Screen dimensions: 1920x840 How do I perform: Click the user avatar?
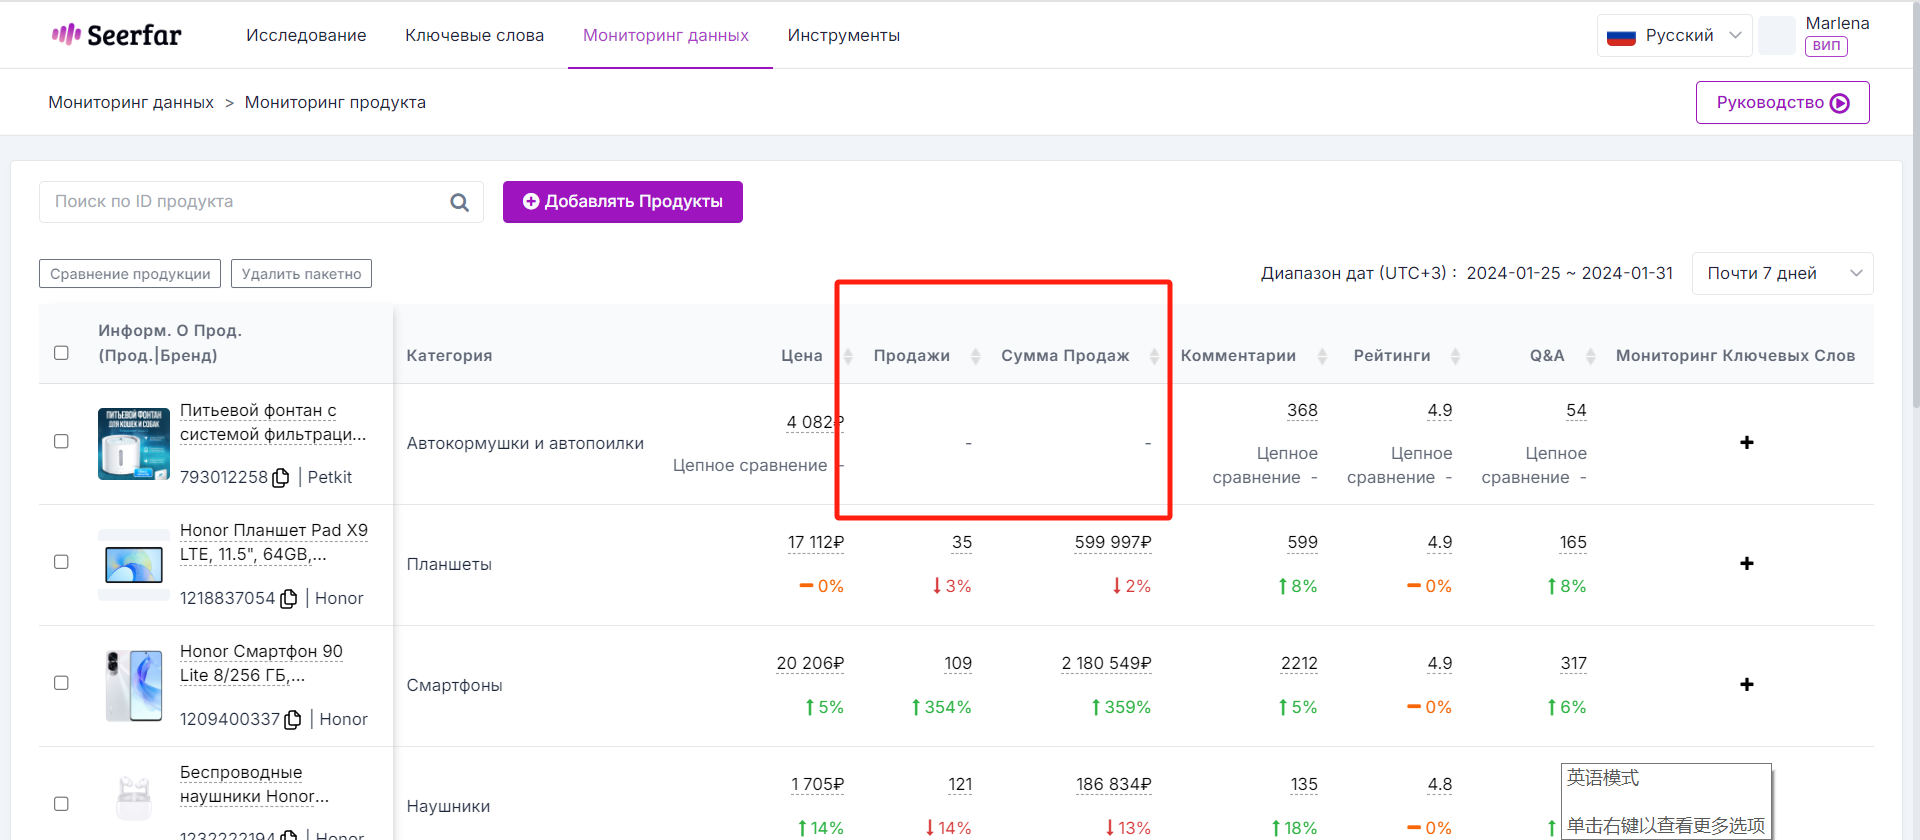point(1777,35)
